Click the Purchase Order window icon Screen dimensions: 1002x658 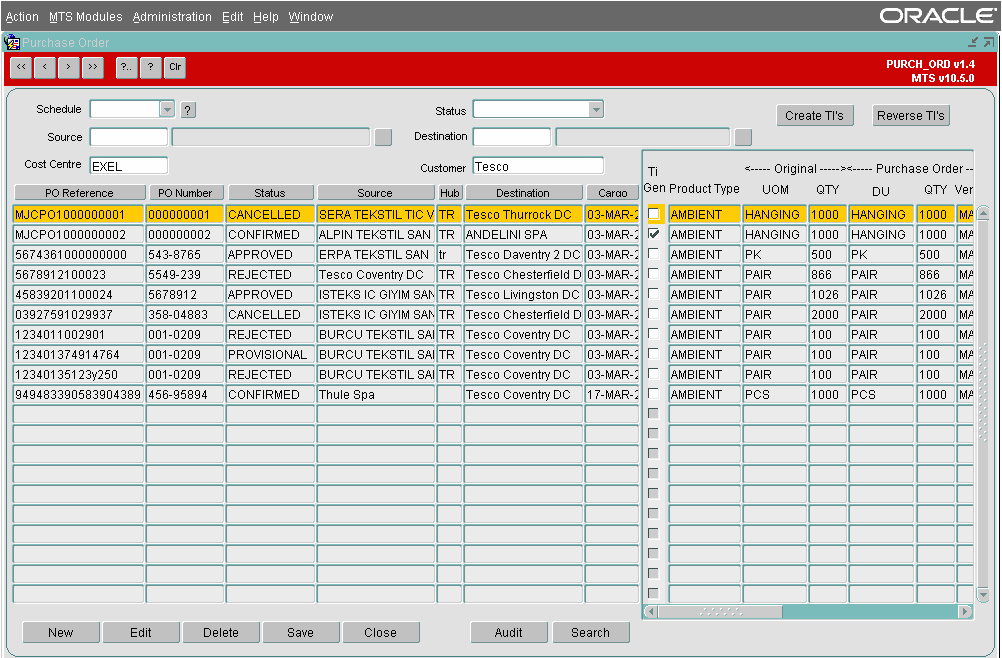(12, 43)
